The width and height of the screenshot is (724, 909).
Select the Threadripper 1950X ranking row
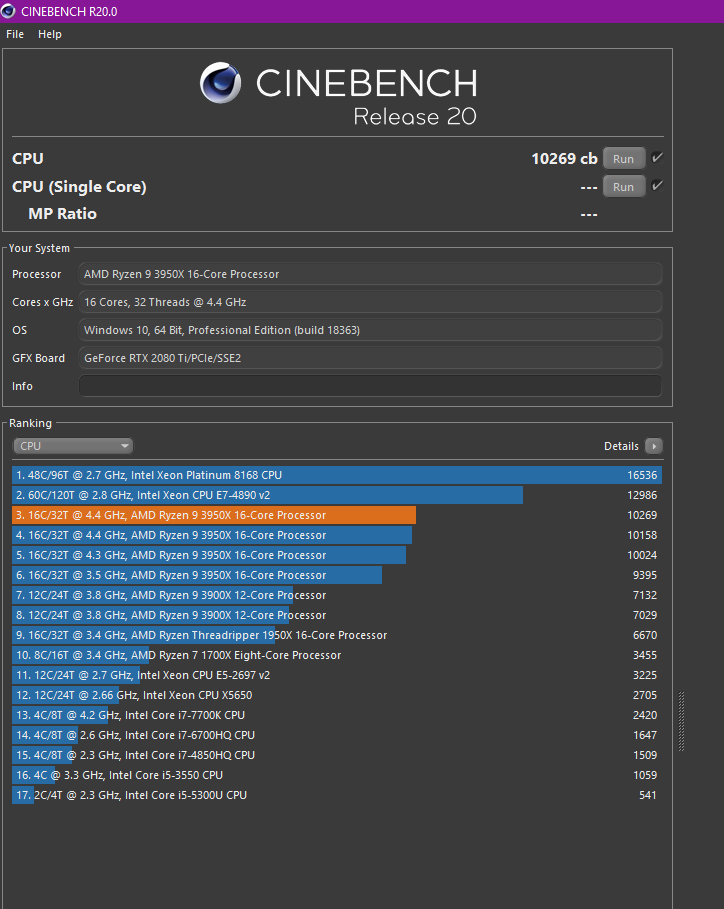pos(337,635)
